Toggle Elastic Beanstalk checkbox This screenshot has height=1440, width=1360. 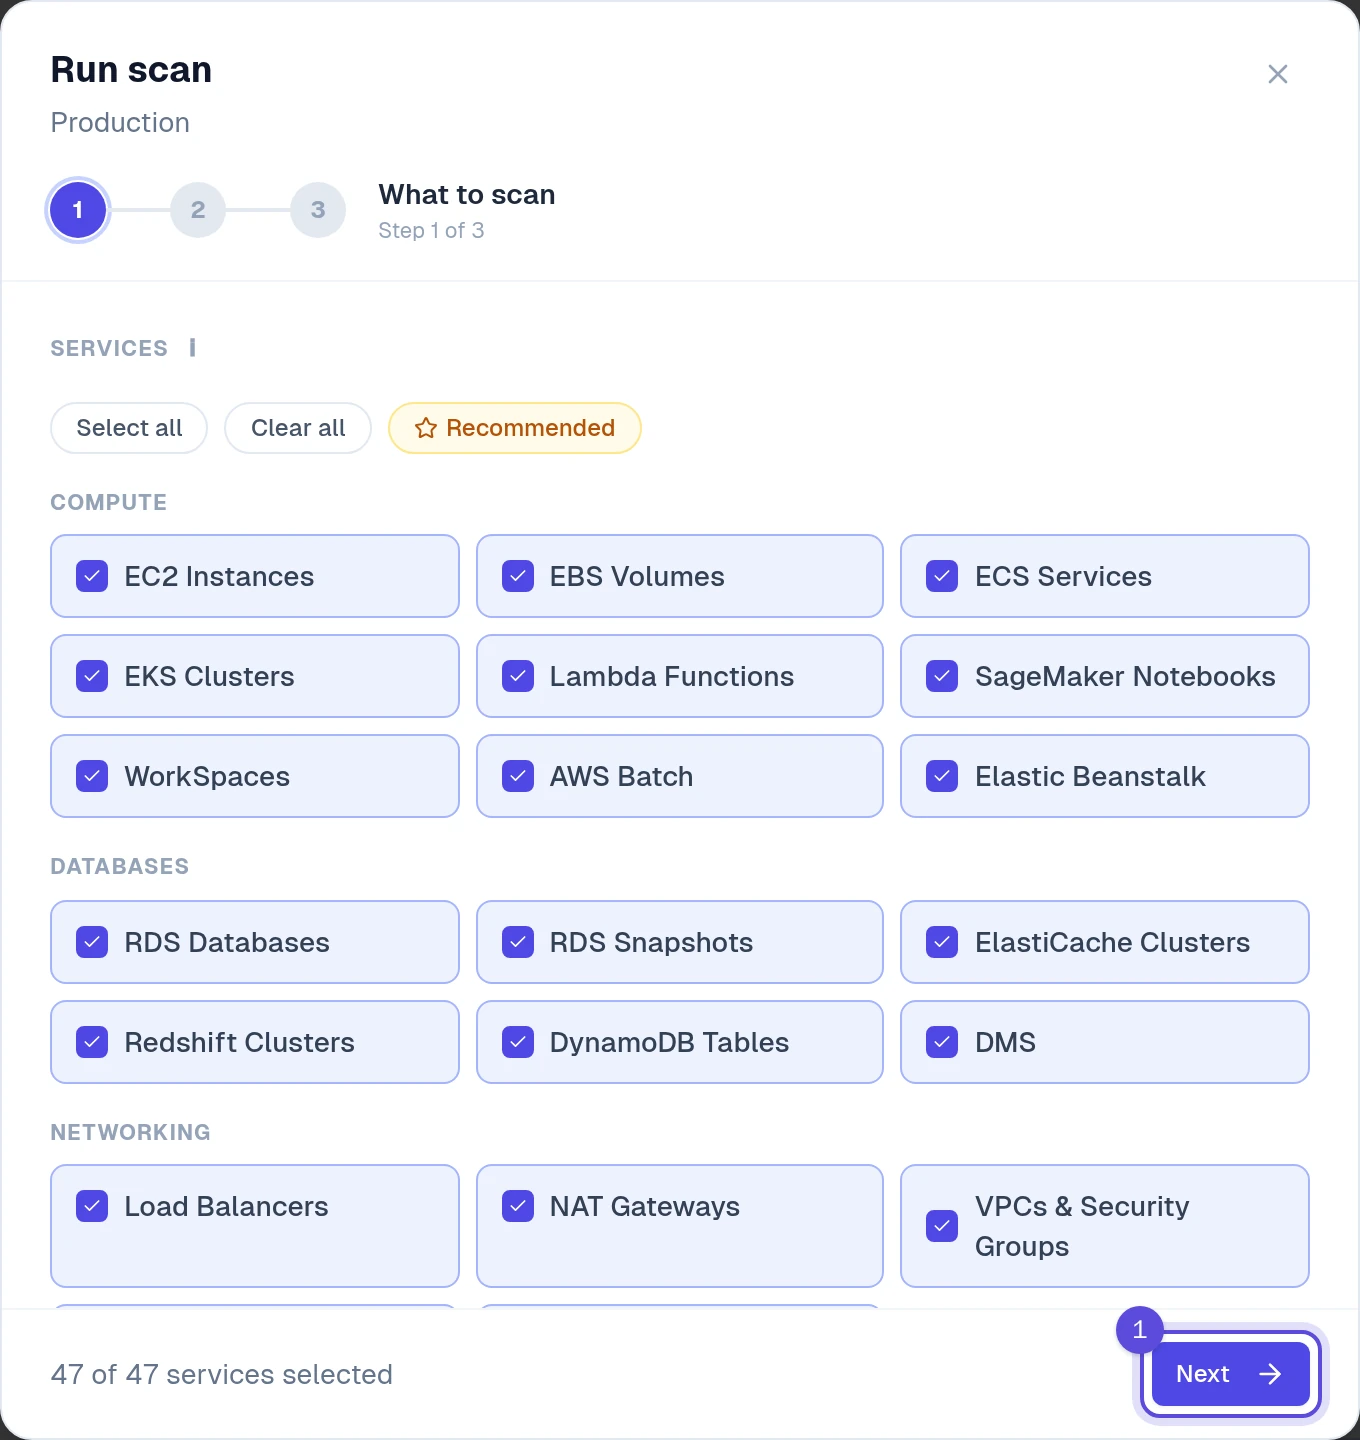pyautogui.click(x=942, y=776)
